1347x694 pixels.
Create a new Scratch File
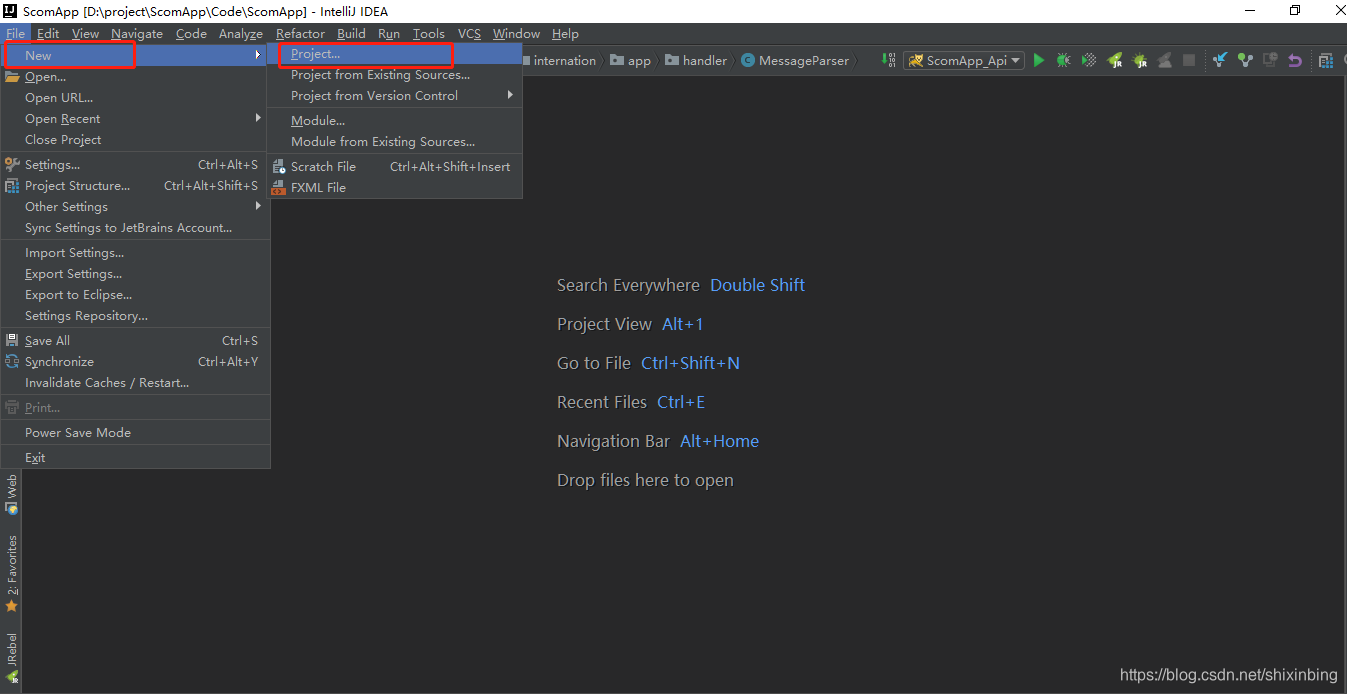tap(395, 166)
